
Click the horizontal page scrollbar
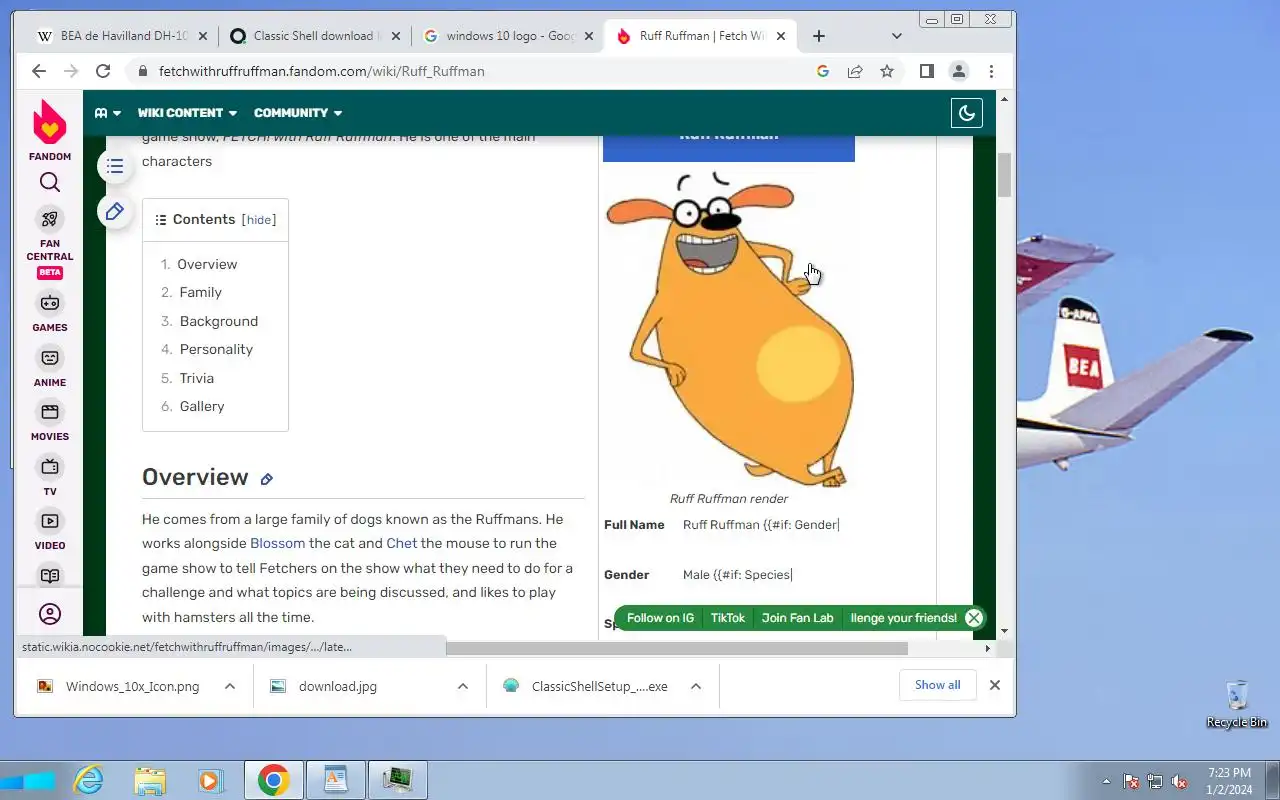tap(676, 648)
